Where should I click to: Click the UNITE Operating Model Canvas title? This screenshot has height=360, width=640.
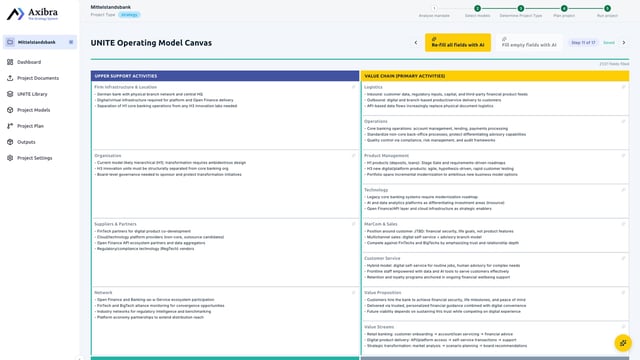coord(151,43)
